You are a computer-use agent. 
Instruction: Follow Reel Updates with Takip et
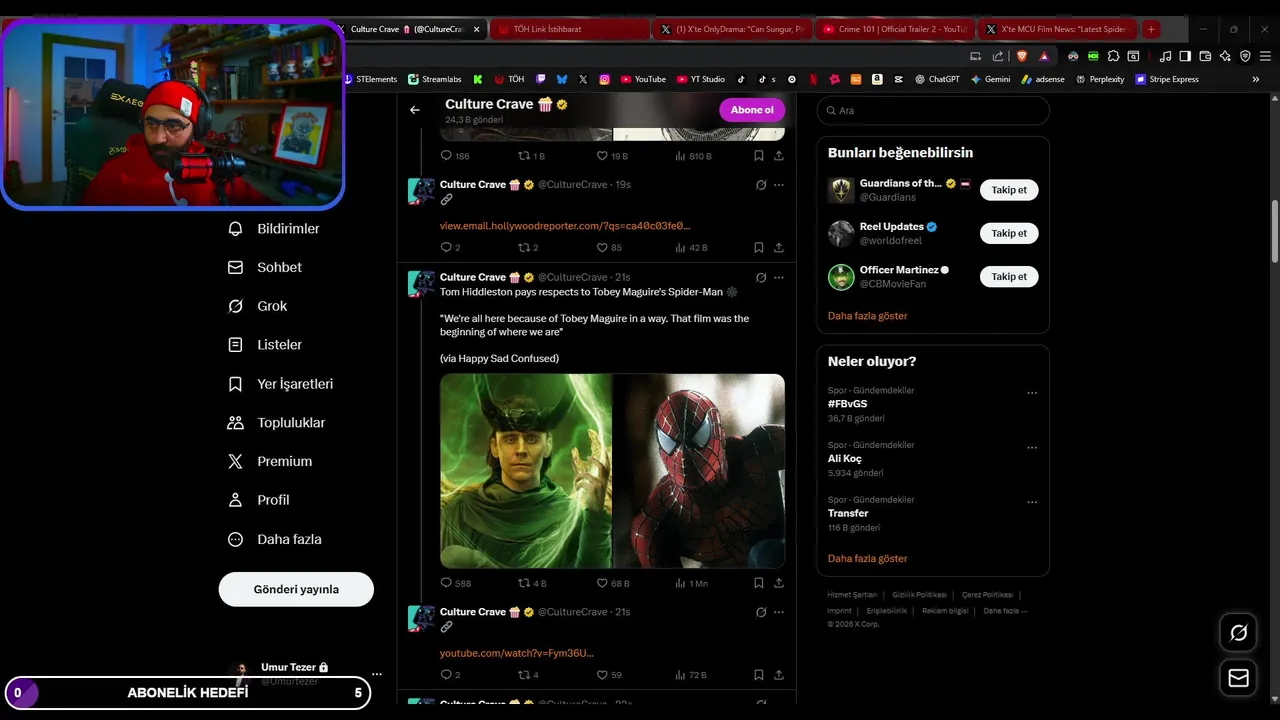pyautogui.click(x=1009, y=233)
